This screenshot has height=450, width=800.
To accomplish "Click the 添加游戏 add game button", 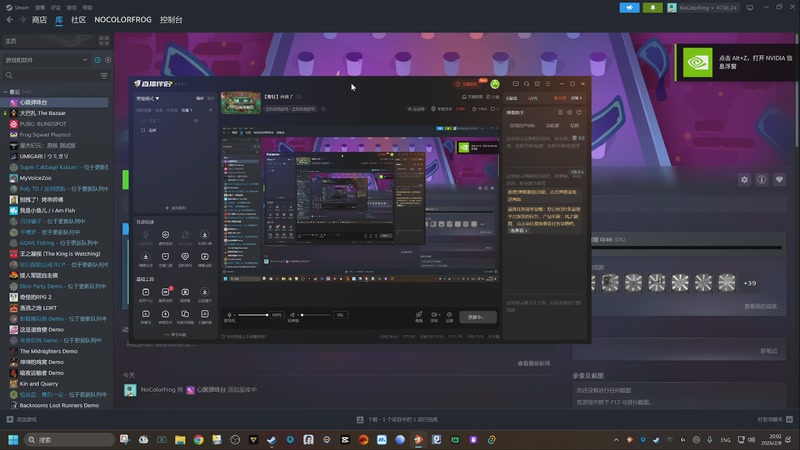I will pos(21,419).
